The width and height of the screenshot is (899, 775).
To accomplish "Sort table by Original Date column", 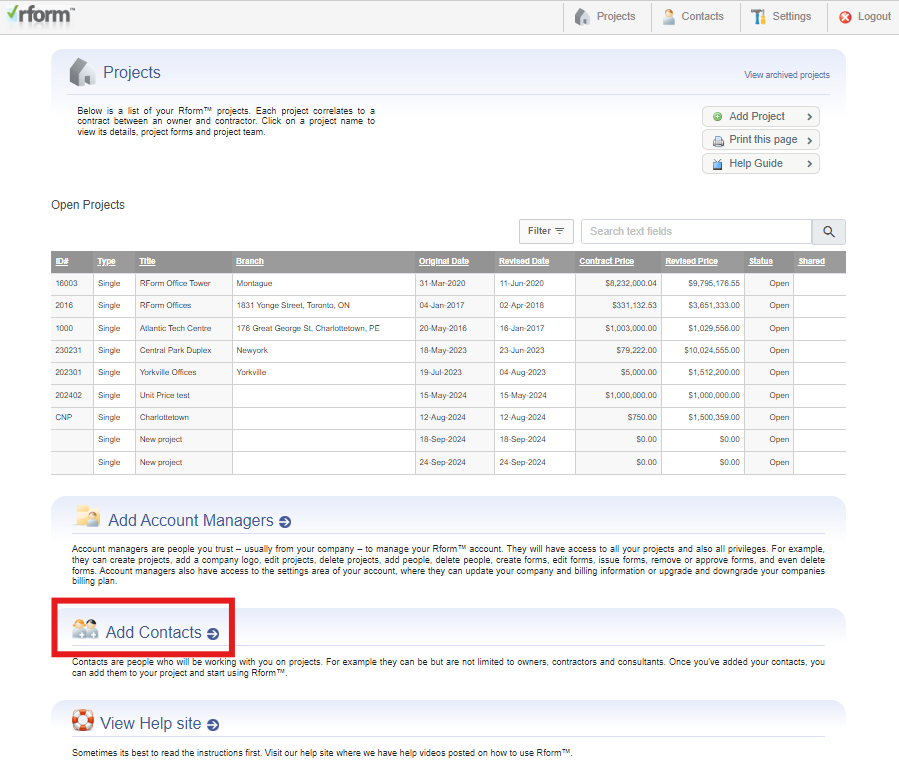I will click(444, 261).
